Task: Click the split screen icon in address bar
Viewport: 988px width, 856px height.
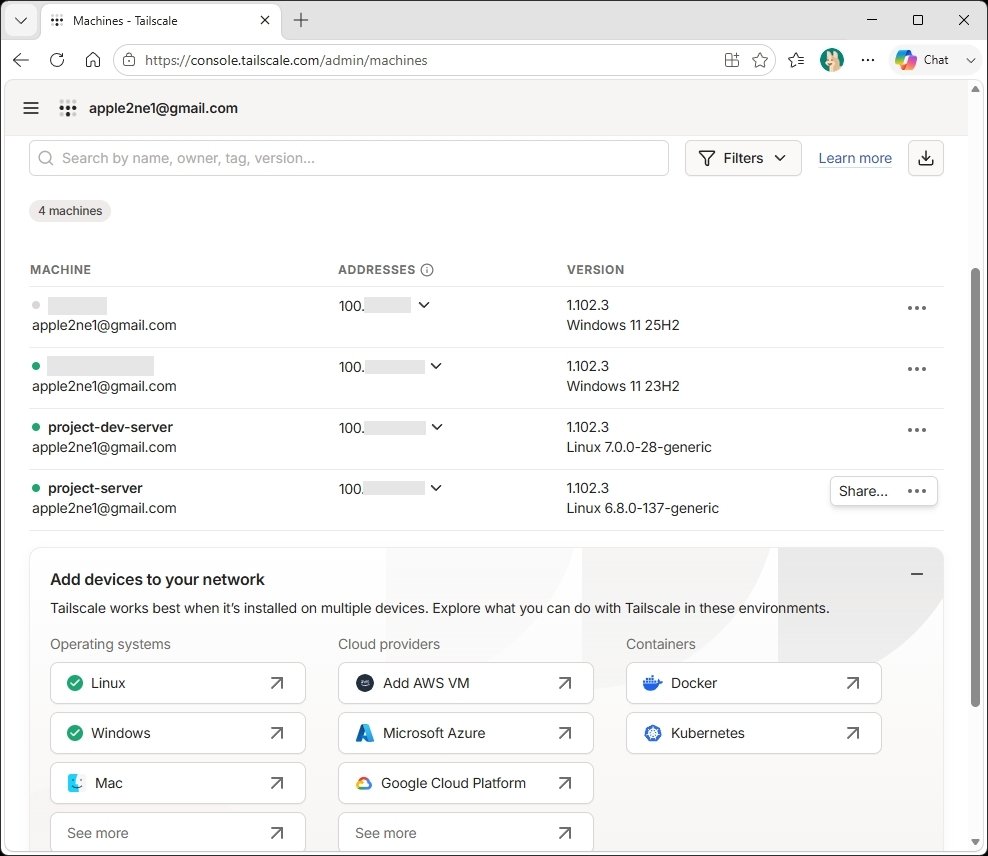Action: coord(732,60)
